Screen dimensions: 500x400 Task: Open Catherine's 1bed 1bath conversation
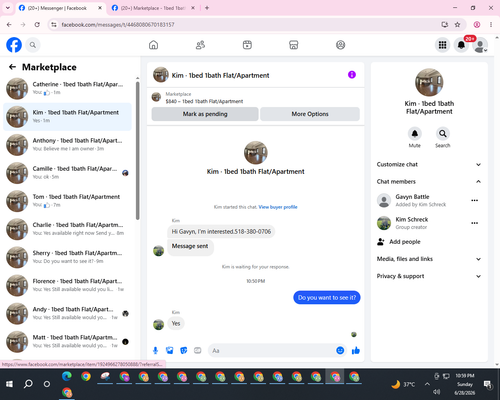click(x=68, y=88)
